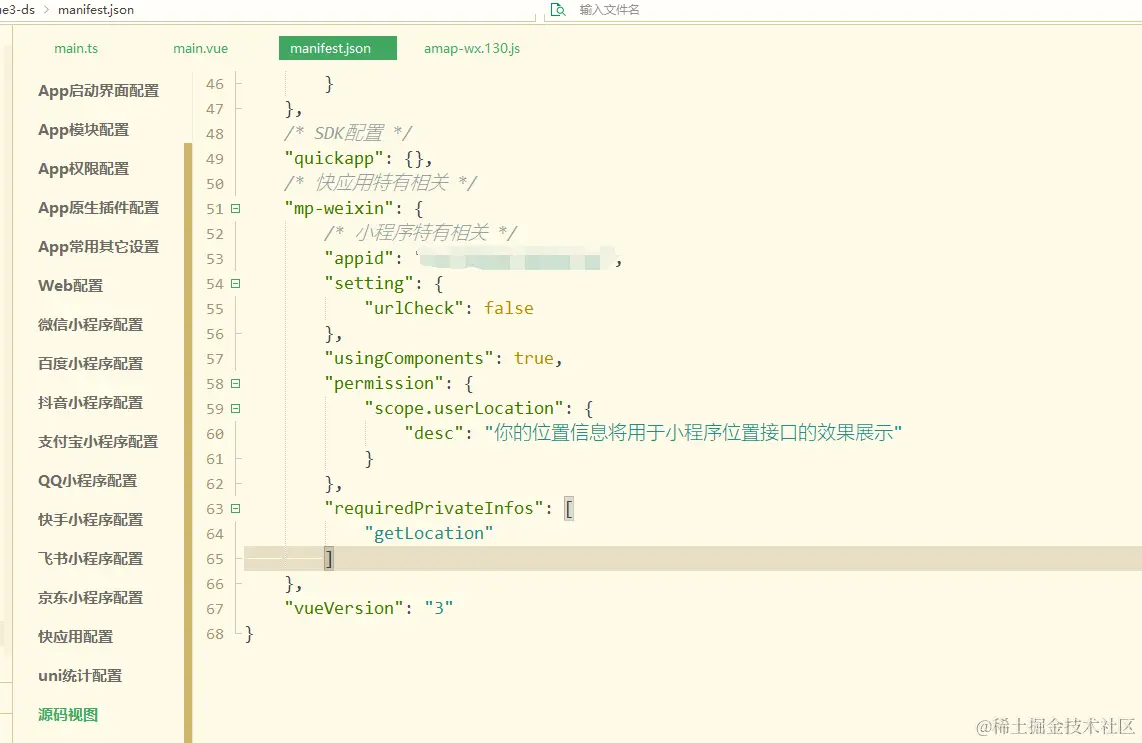Open App原生插件配置 section
Image resolution: width=1142 pixels, height=743 pixels.
point(98,208)
